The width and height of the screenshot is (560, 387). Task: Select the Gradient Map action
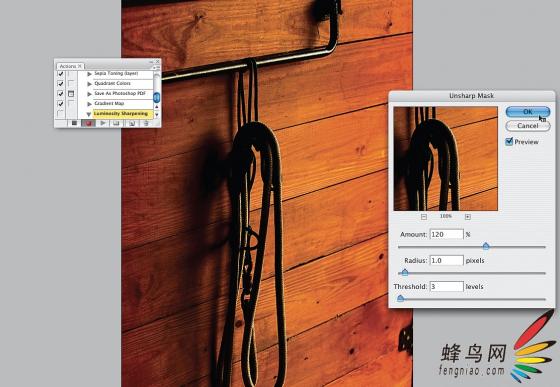[x=109, y=103]
